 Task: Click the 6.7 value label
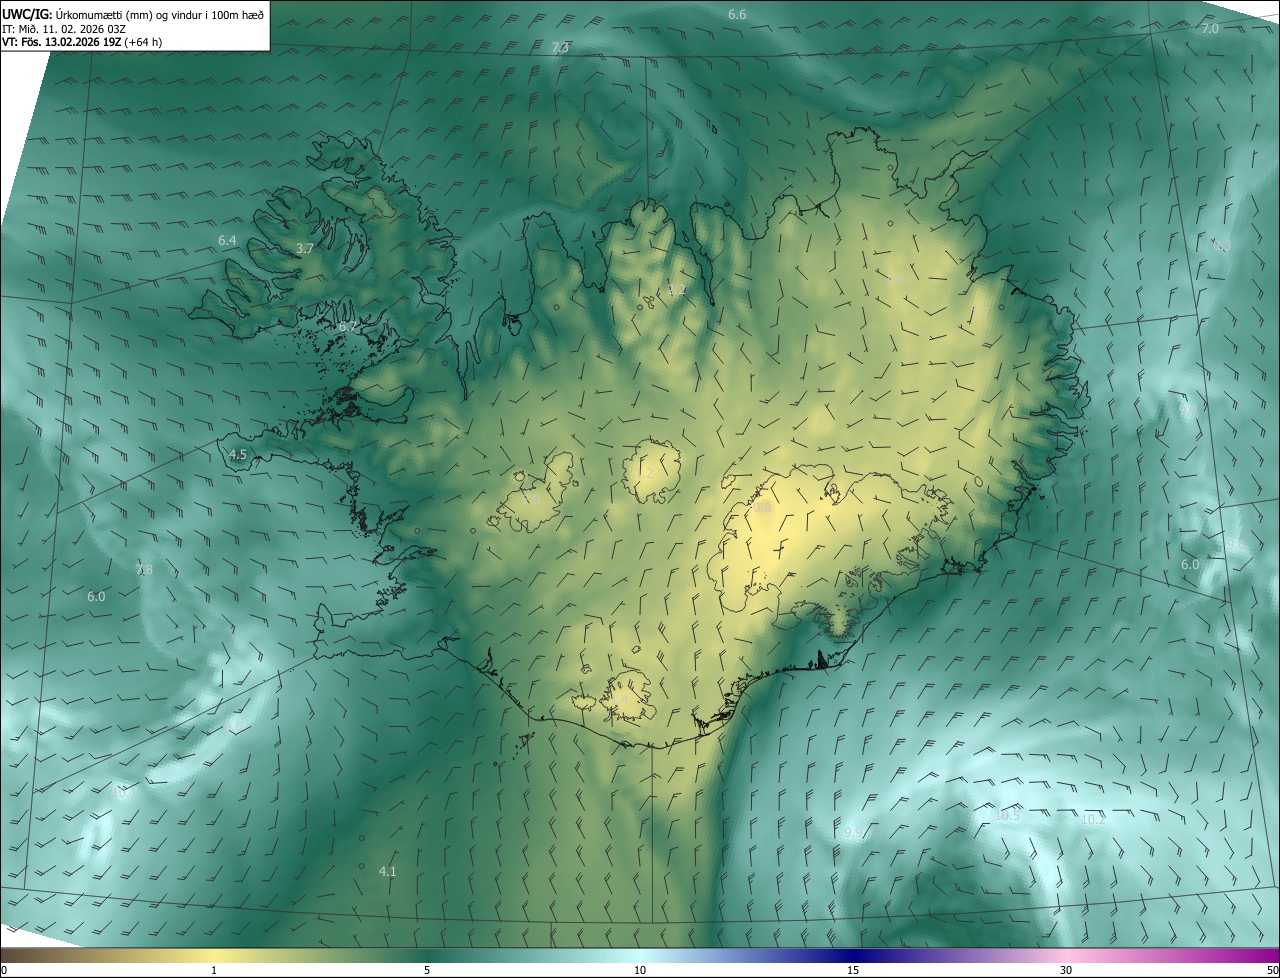point(347,327)
